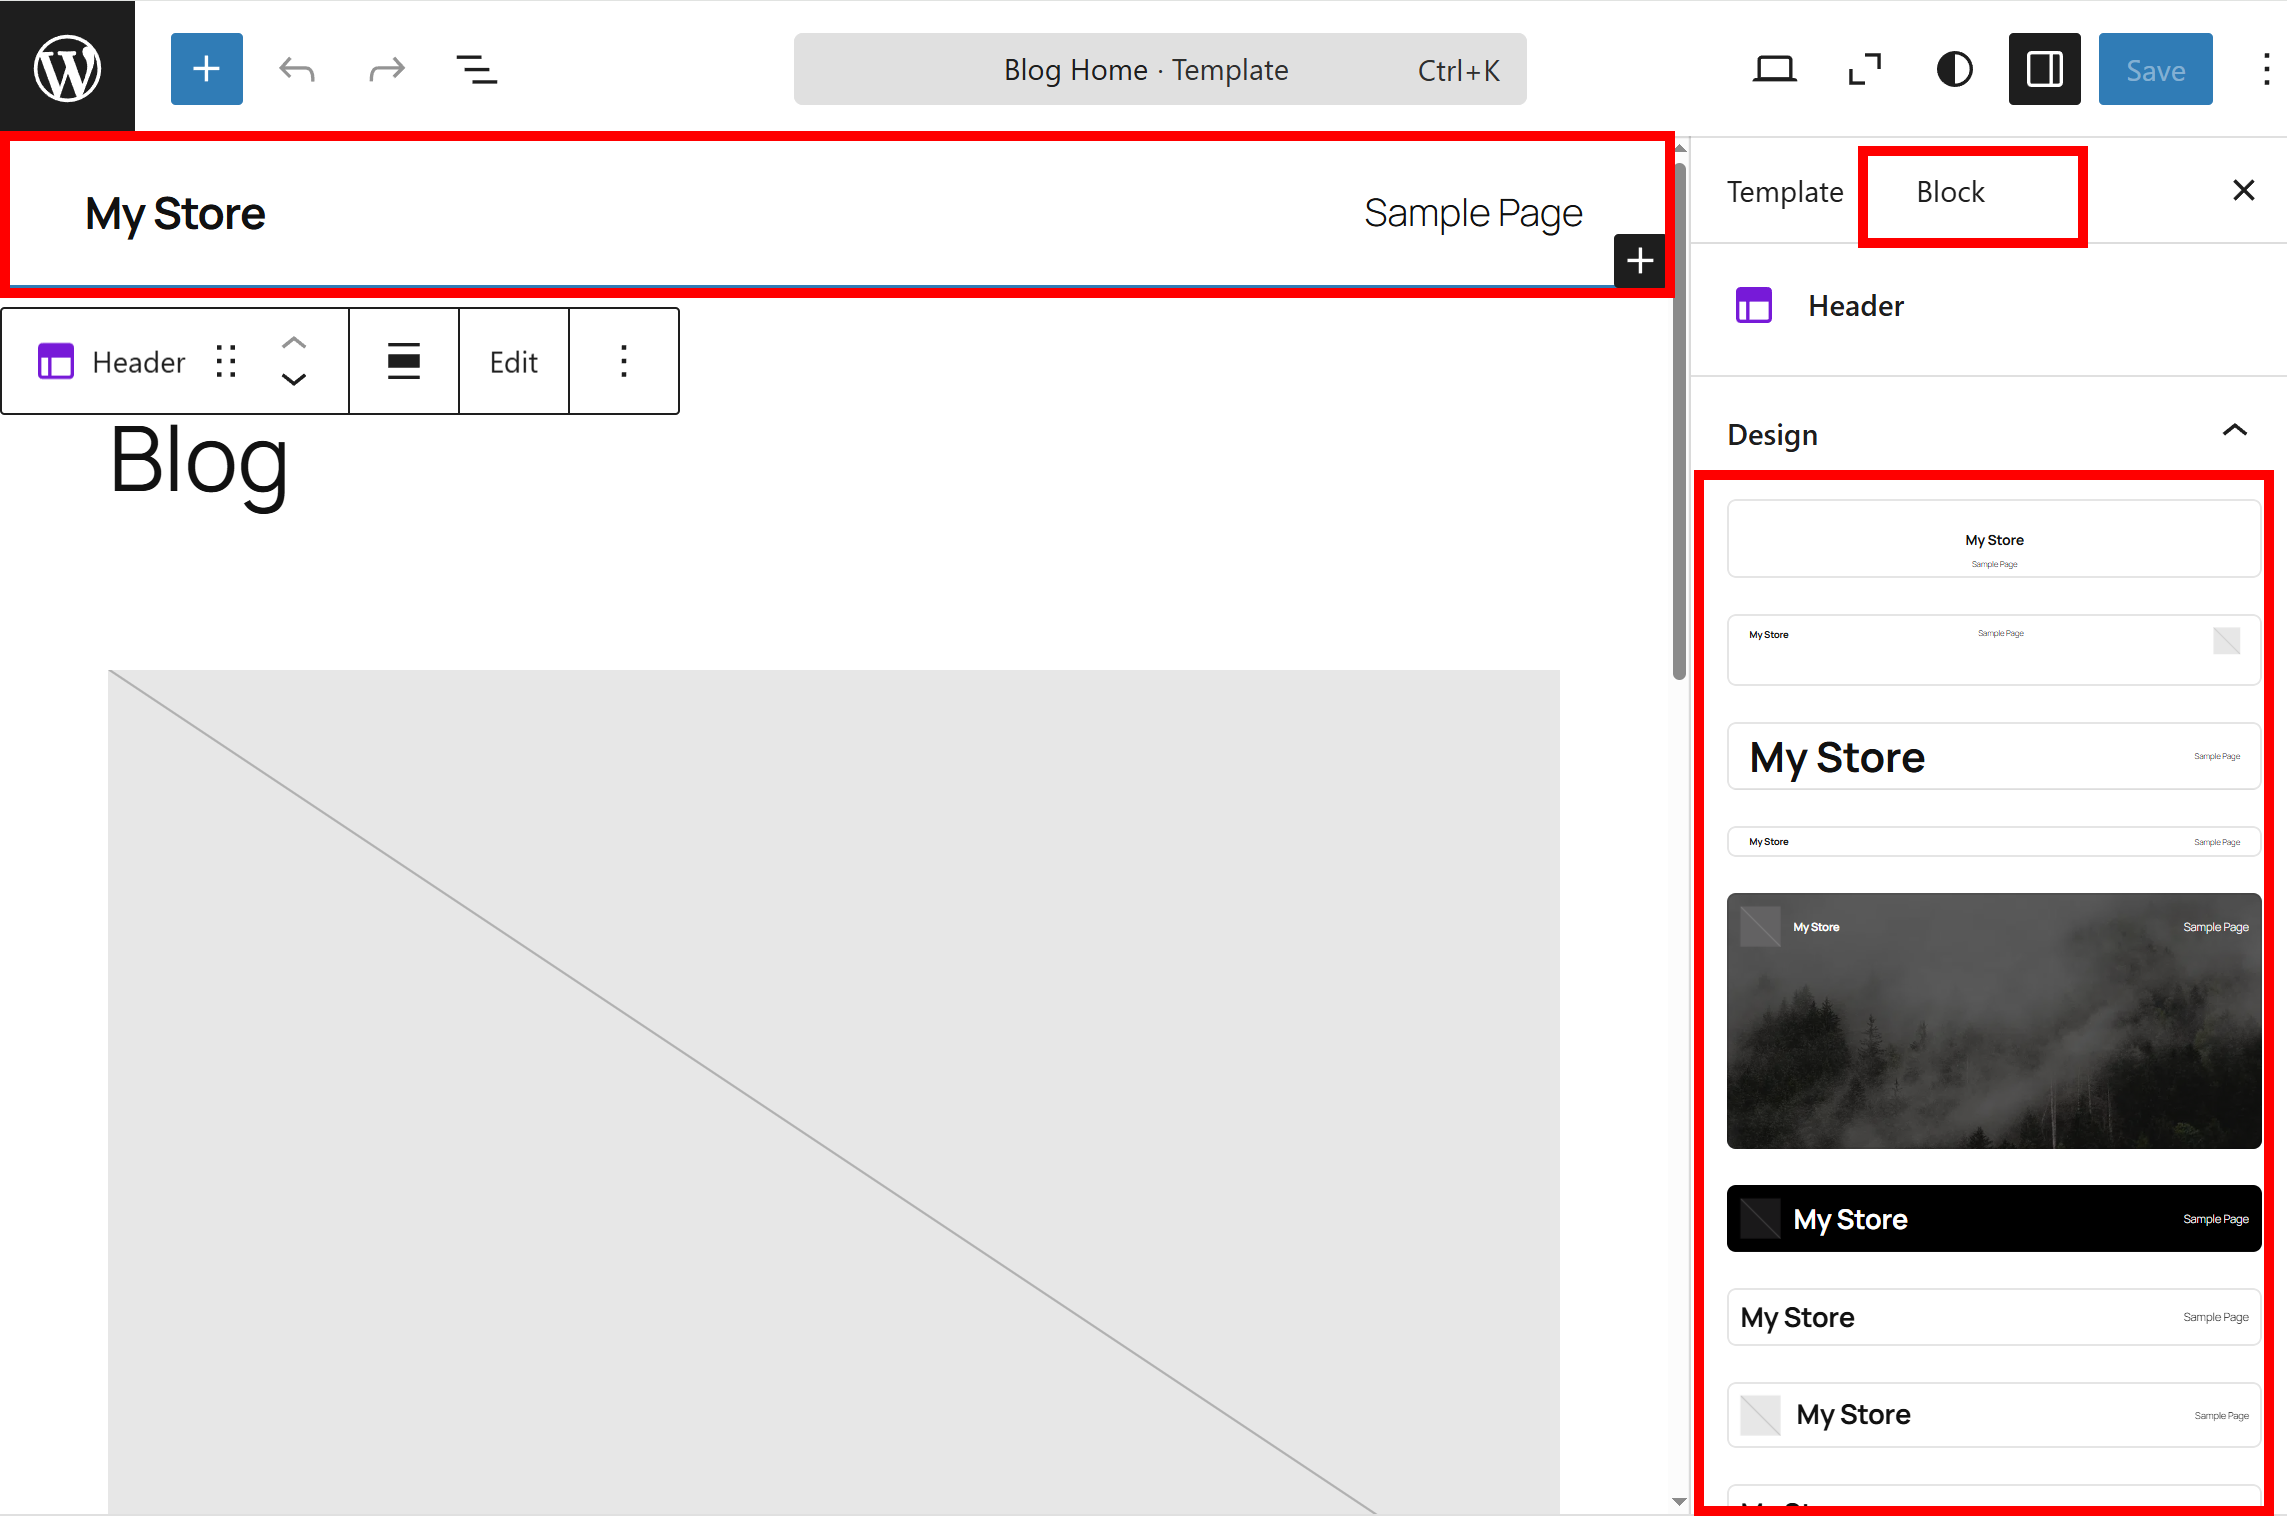Viewport: 2287px width, 1531px height.
Task: Change alignment in Header block toolbar
Action: pos(404,361)
